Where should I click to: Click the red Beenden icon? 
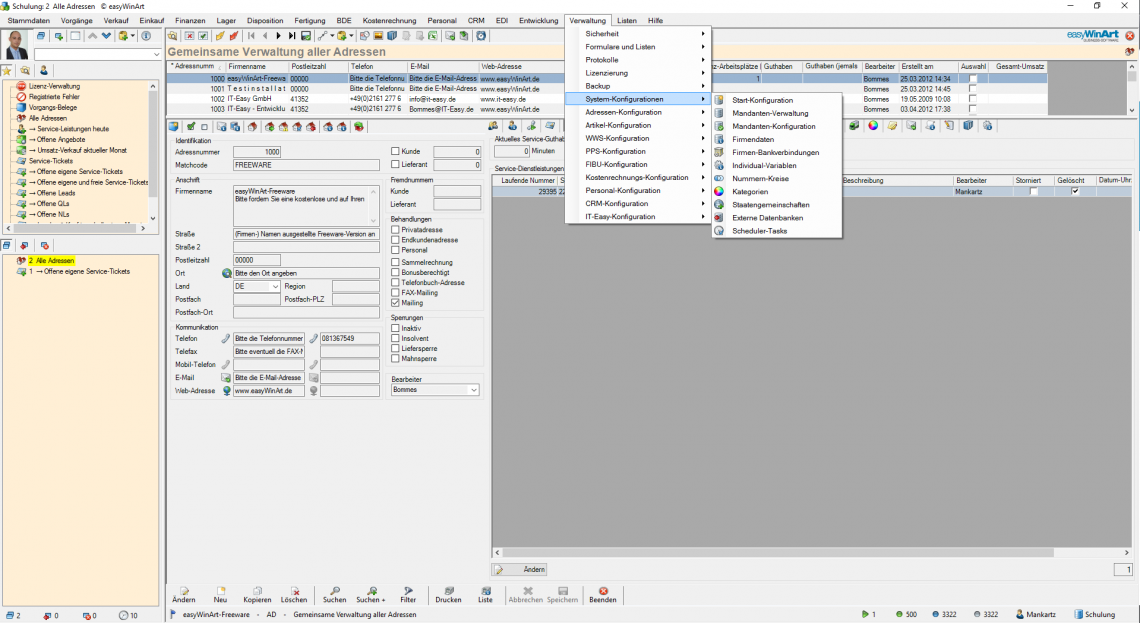(x=603, y=591)
